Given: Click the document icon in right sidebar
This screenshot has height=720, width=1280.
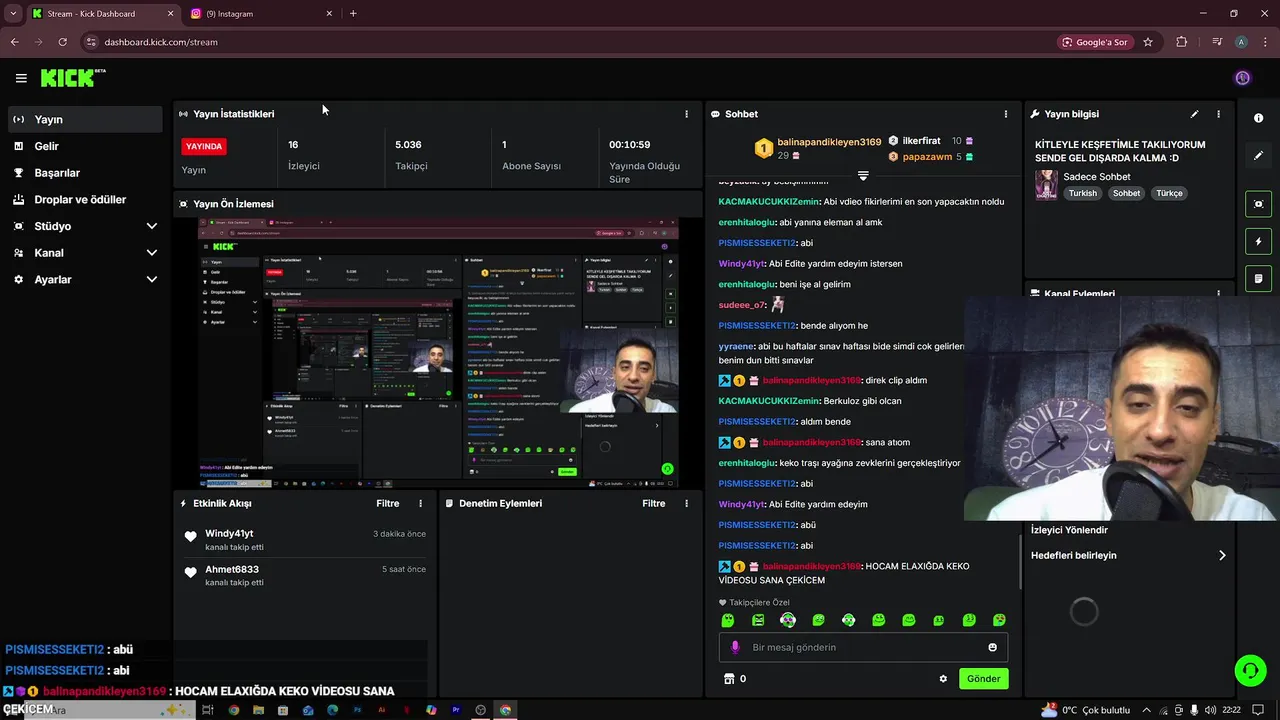Looking at the screenshot, I should tap(1258, 278).
